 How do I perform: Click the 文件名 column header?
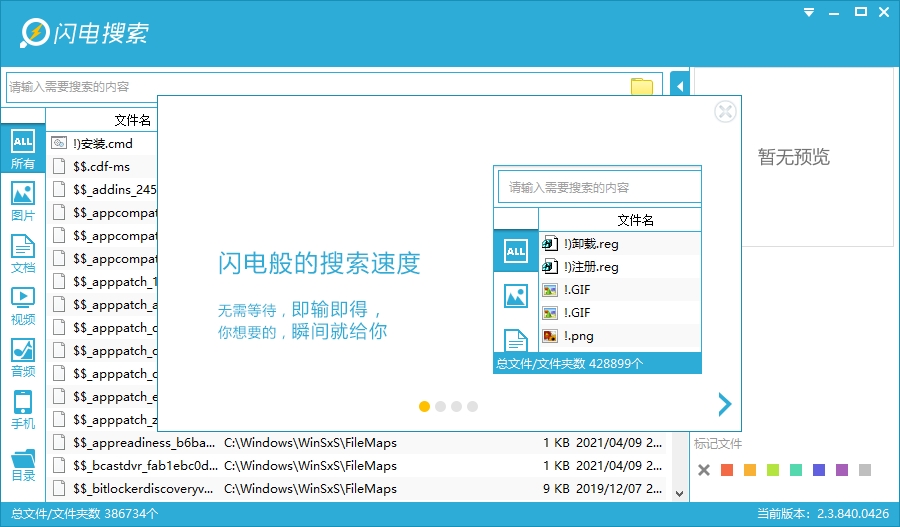pyautogui.click(x=133, y=120)
